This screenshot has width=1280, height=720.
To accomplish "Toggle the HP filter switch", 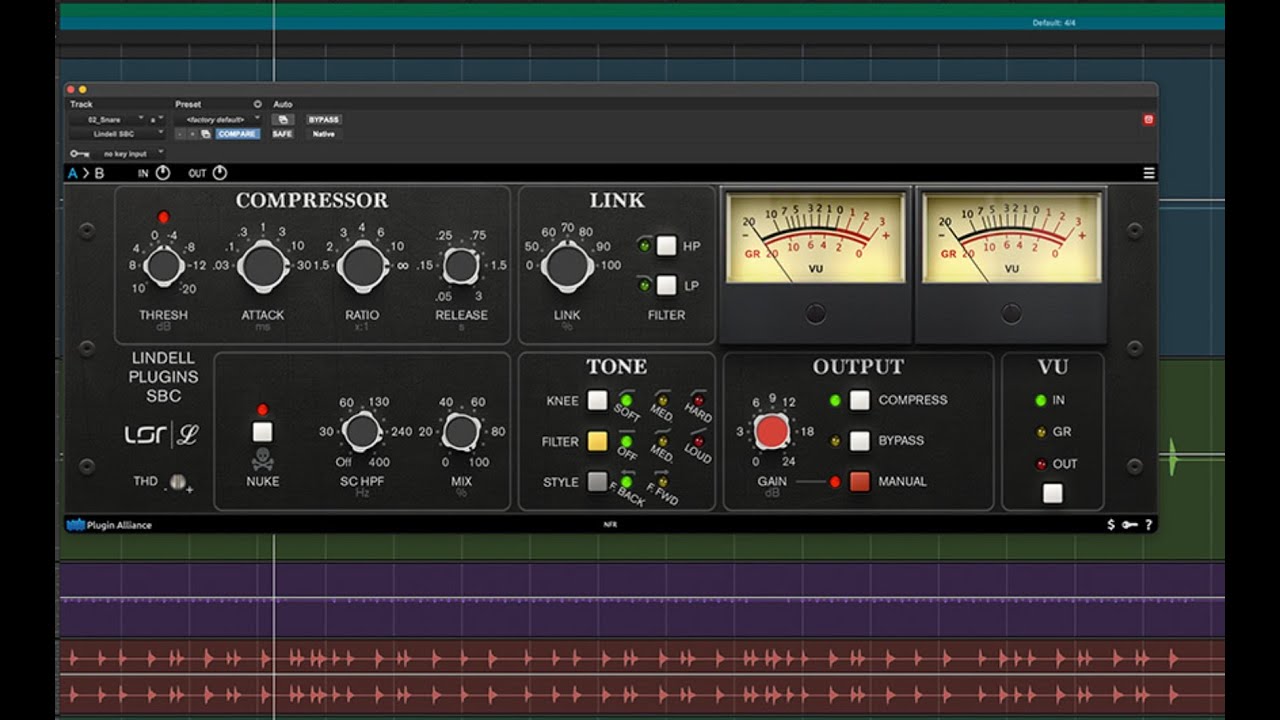I will [666, 246].
